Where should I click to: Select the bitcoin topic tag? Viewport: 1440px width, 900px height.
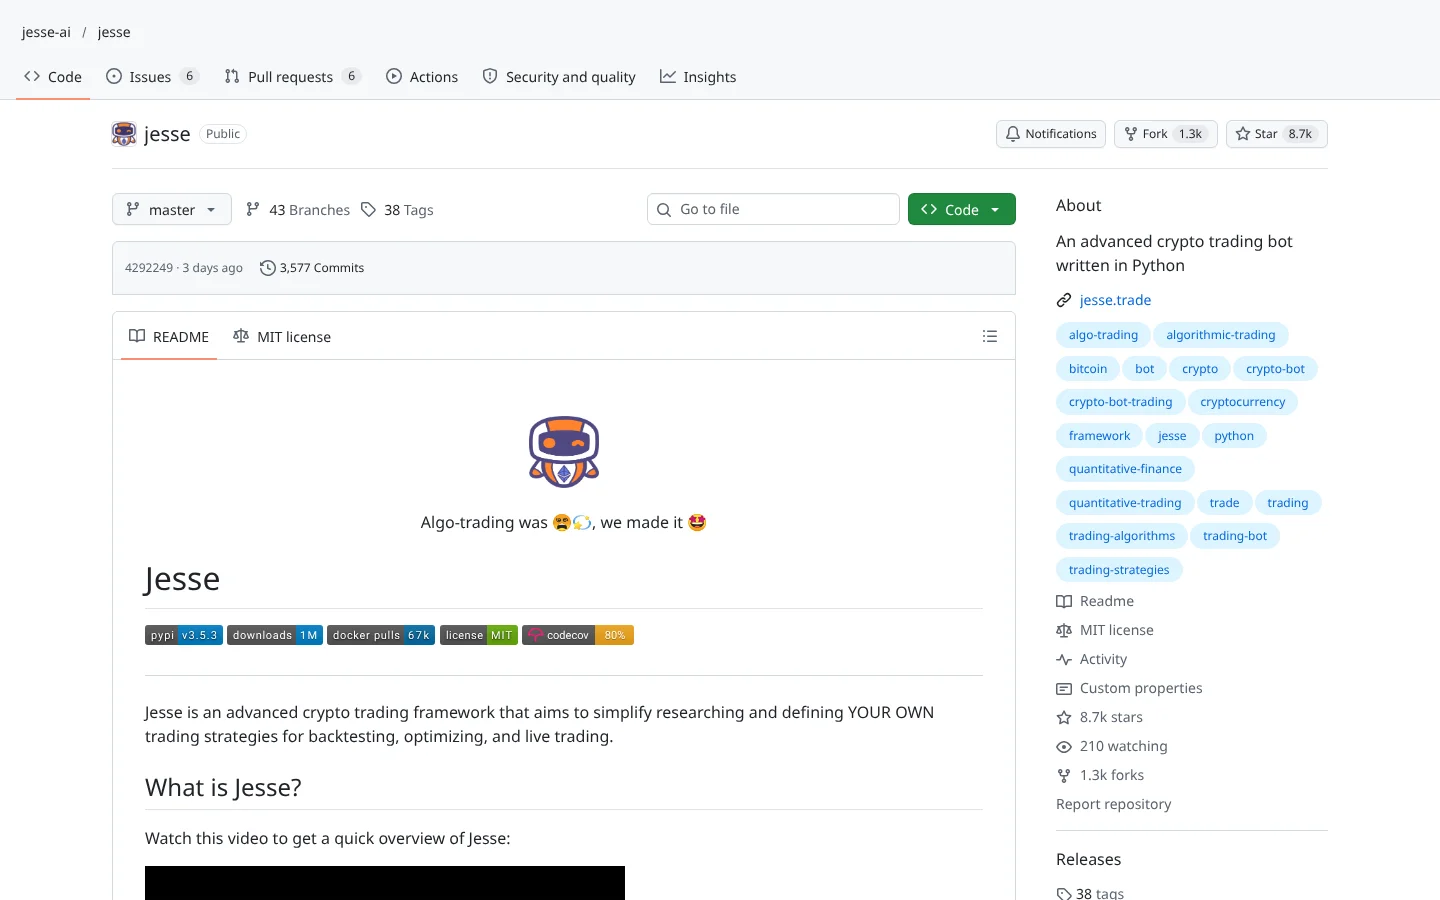coord(1088,369)
